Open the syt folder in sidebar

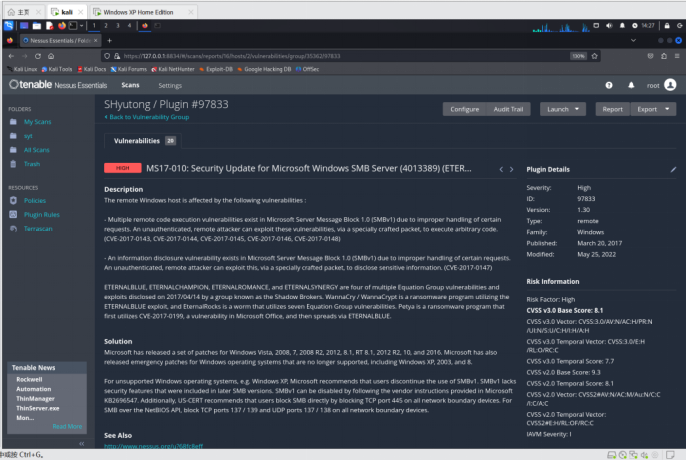pyautogui.click(x=28, y=136)
